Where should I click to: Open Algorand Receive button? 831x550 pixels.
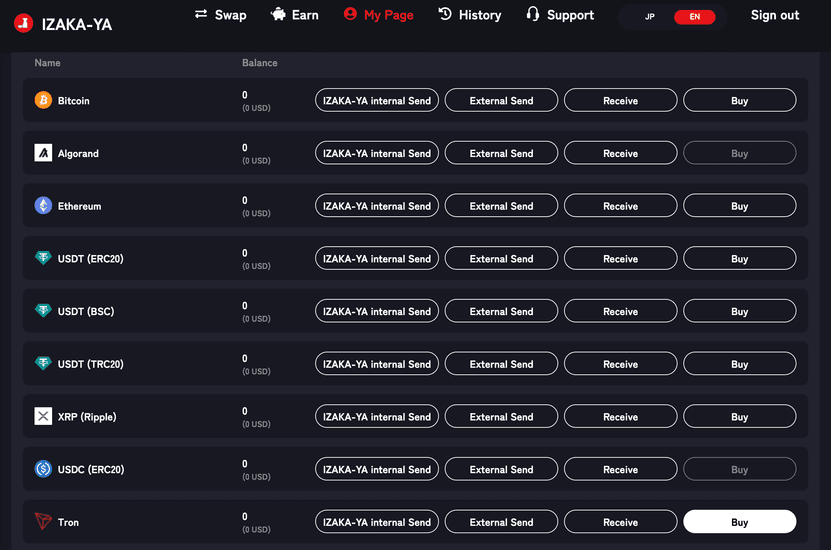[x=621, y=153]
